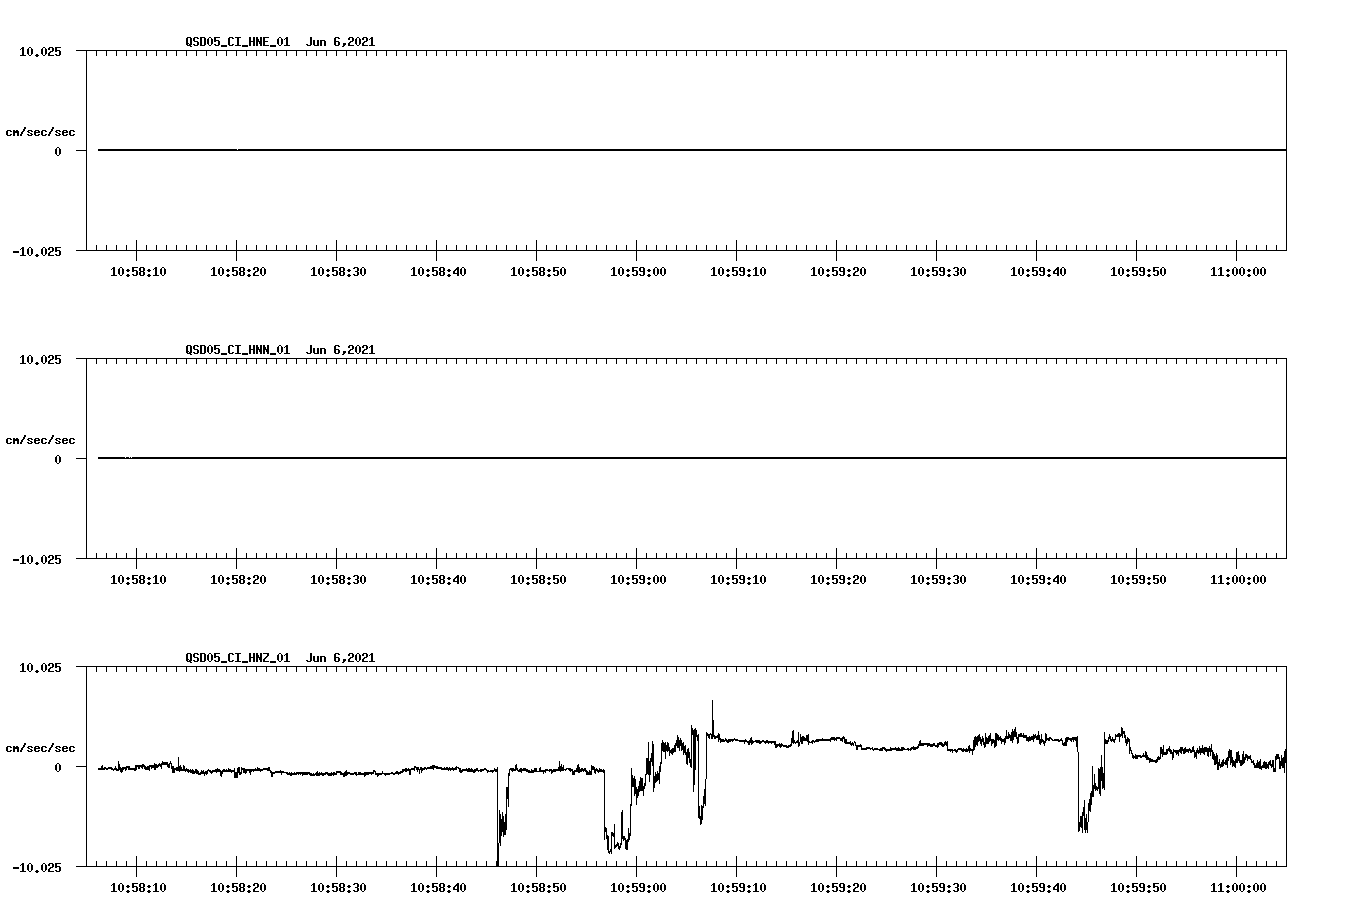Screen dimensions: 1358x924
Task: Click the 10:58:50 time label under HNZ plot
Action: pyautogui.click(x=538, y=888)
